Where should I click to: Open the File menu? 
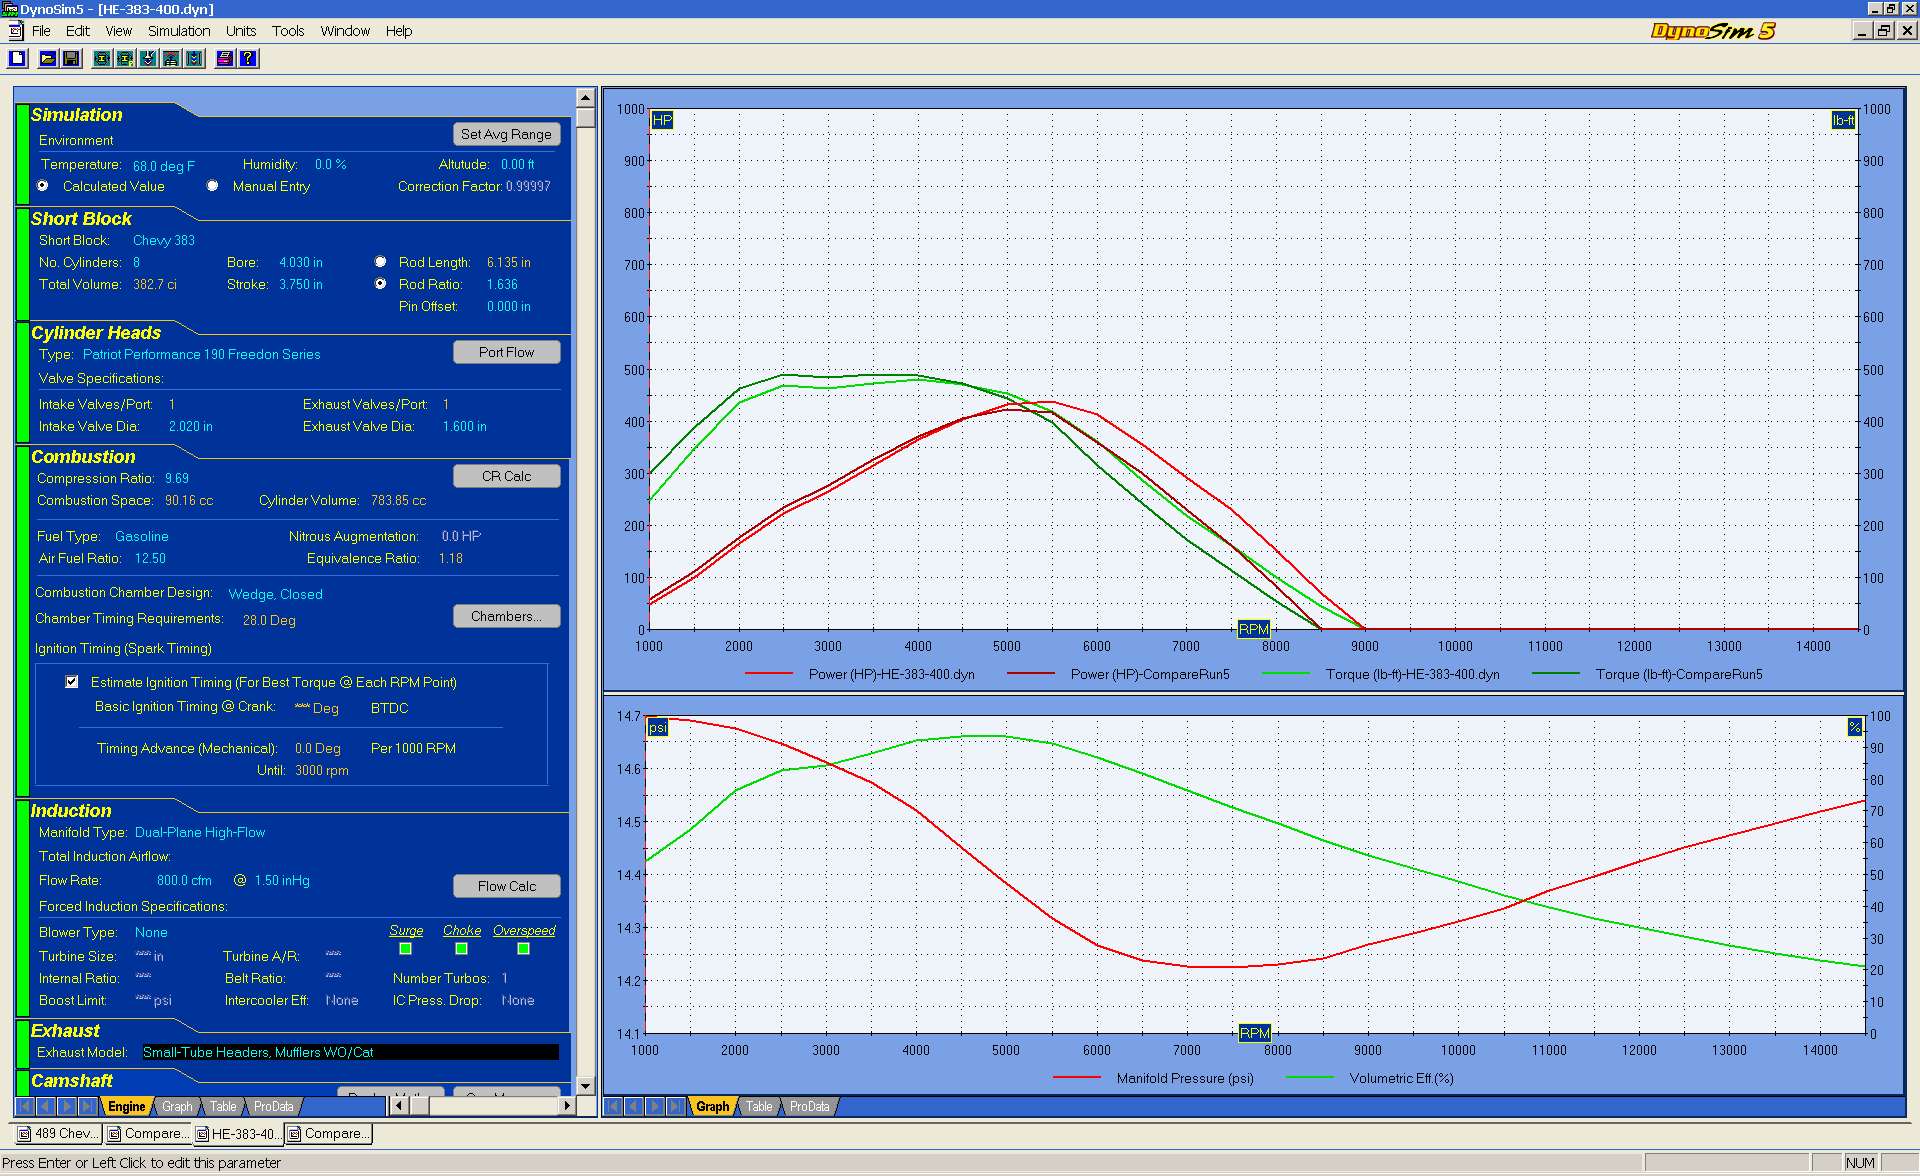click(x=41, y=31)
